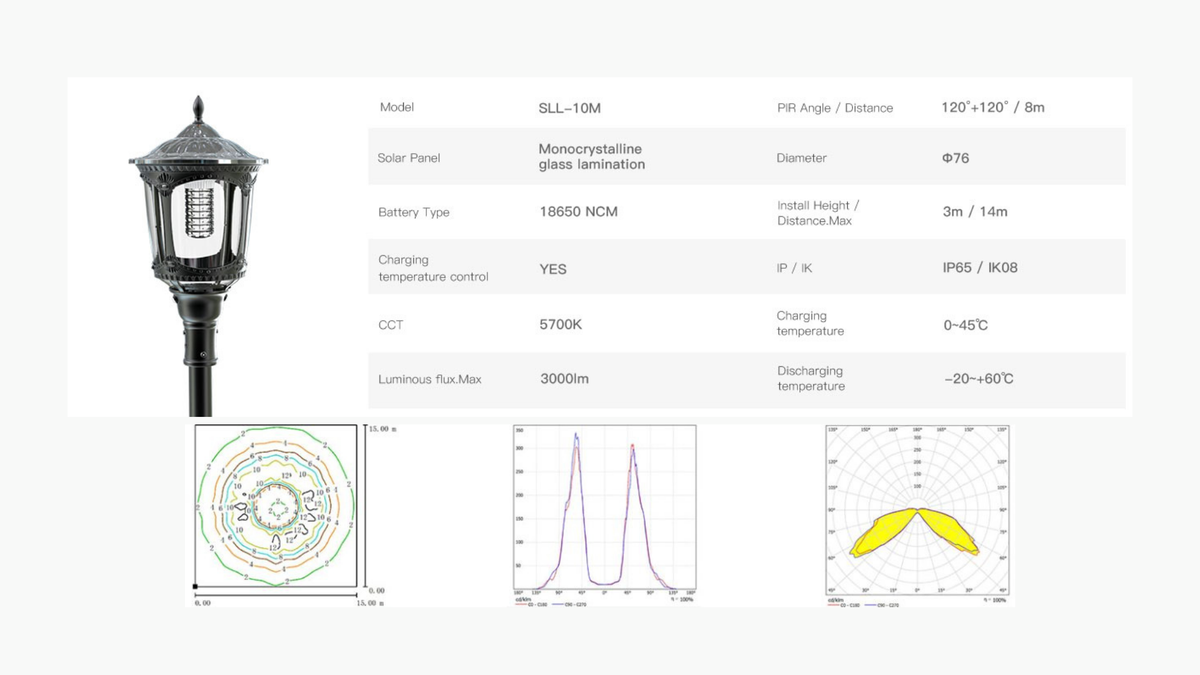
Task: Click the 'CCT' label
Action: coord(391,325)
